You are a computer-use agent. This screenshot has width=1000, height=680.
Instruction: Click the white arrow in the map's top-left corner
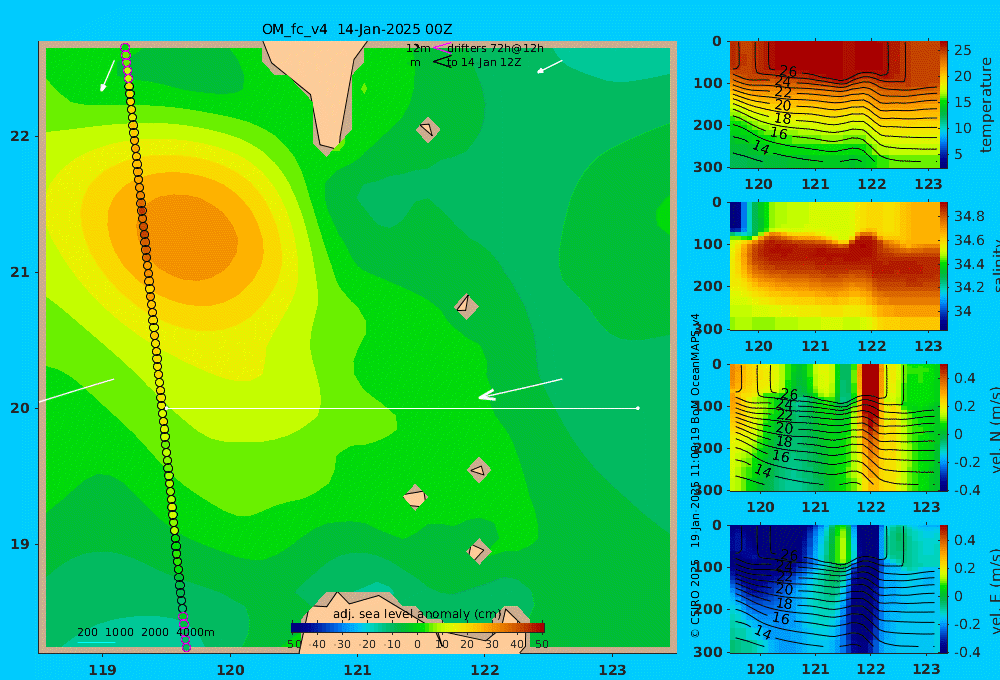107,76
